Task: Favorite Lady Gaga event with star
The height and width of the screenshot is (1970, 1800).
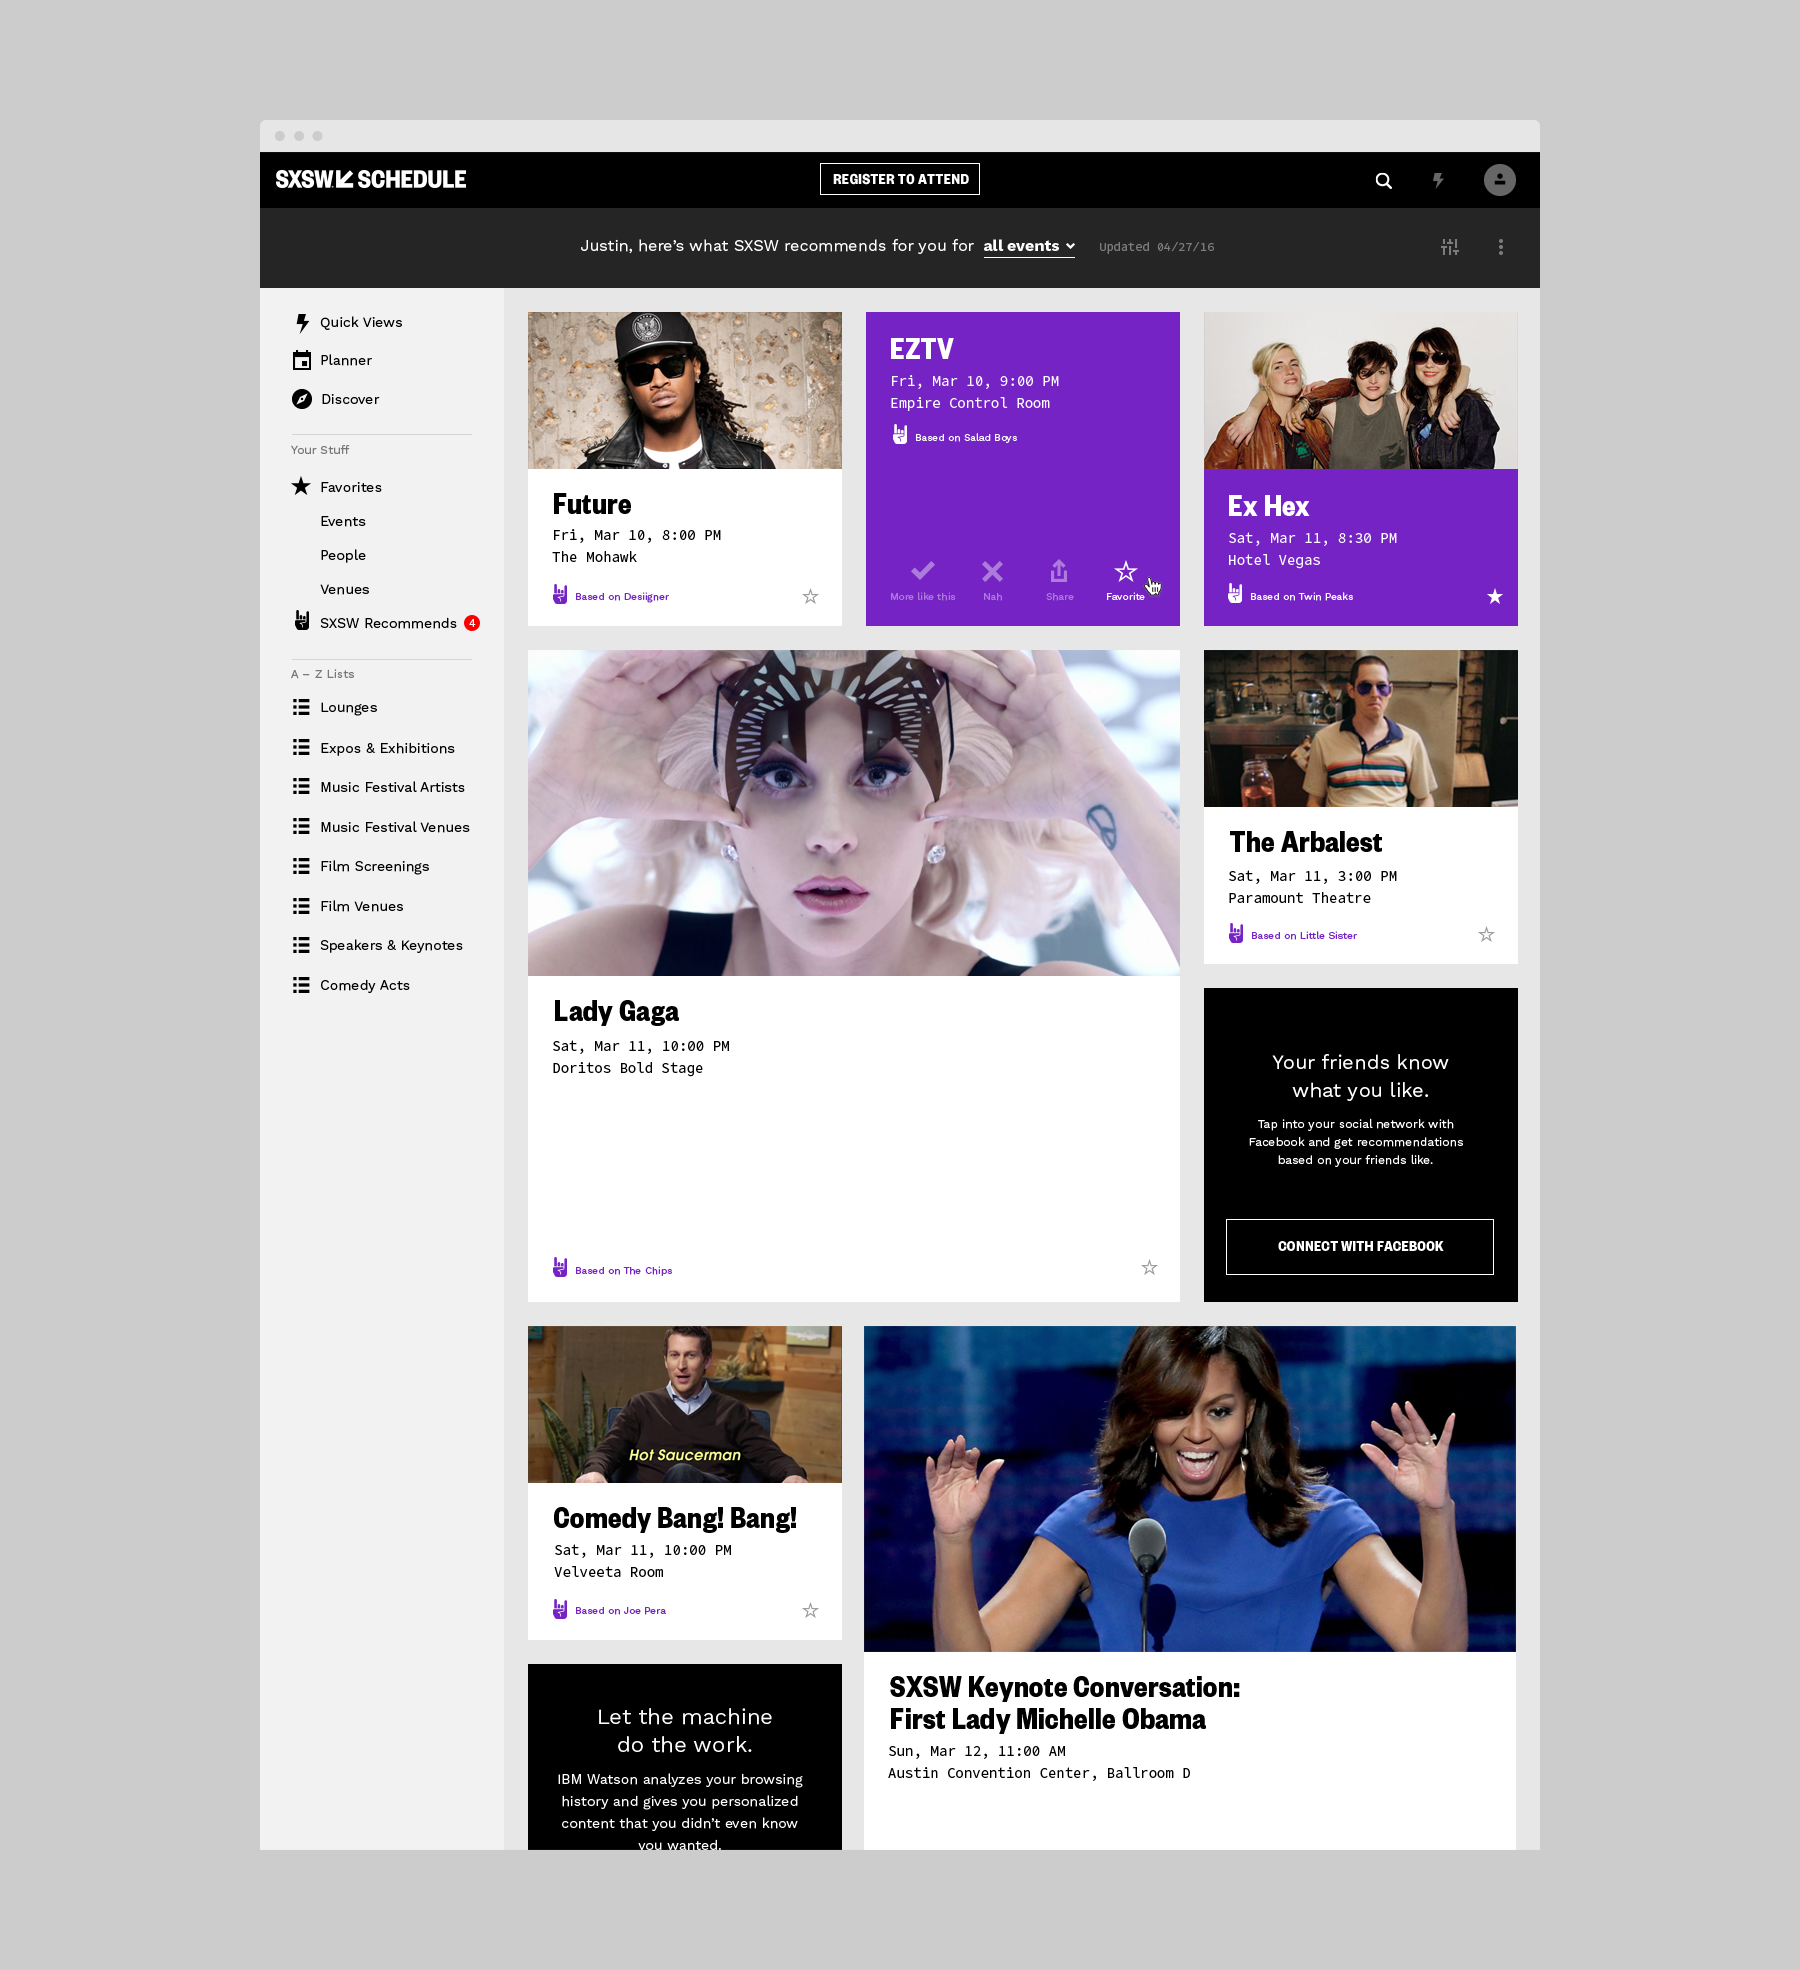Action: [x=1149, y=1268]
